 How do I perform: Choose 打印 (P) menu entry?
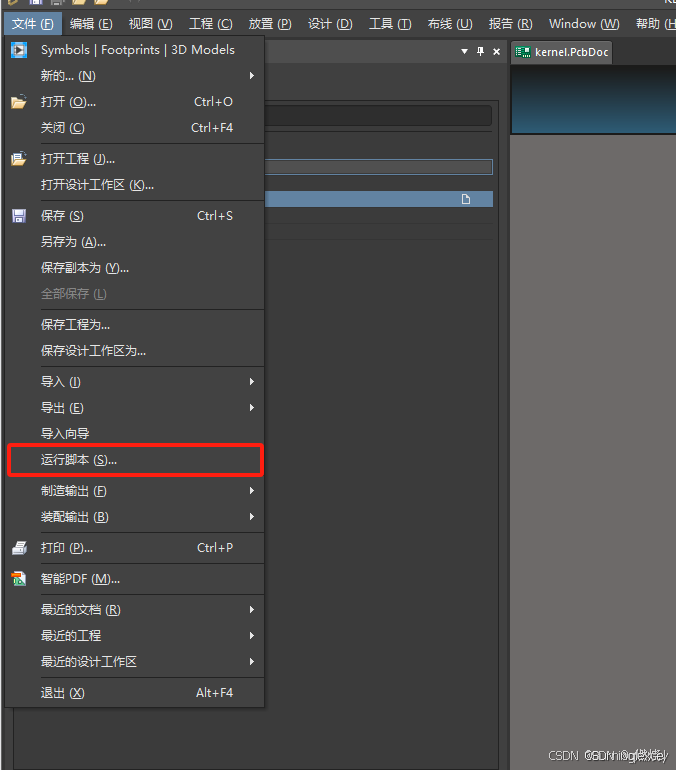(135, 548)
